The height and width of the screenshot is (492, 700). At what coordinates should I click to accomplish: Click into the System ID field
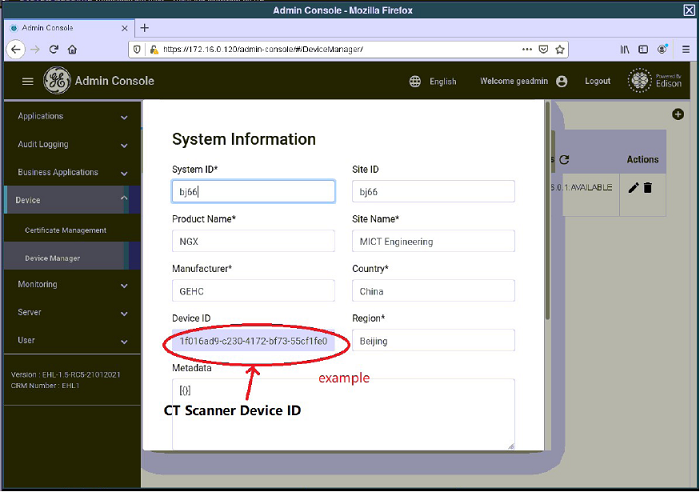click(253, 191)
